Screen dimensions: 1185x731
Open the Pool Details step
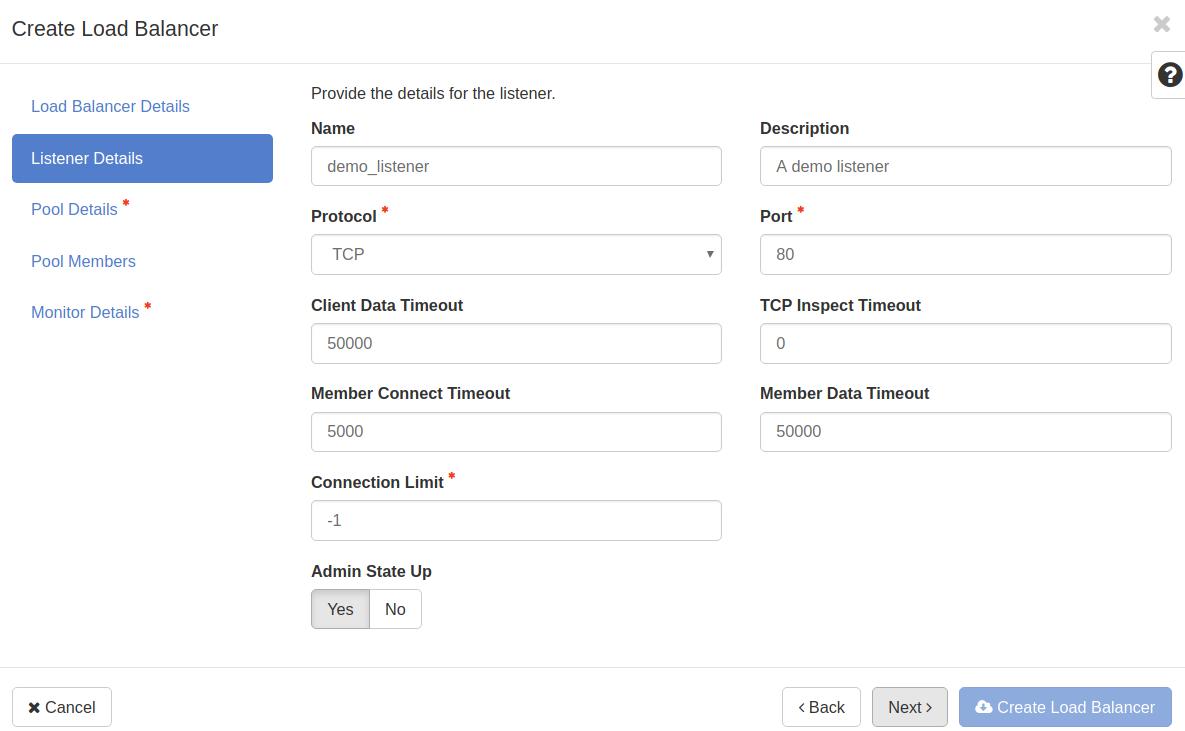[x=74, y=209]
